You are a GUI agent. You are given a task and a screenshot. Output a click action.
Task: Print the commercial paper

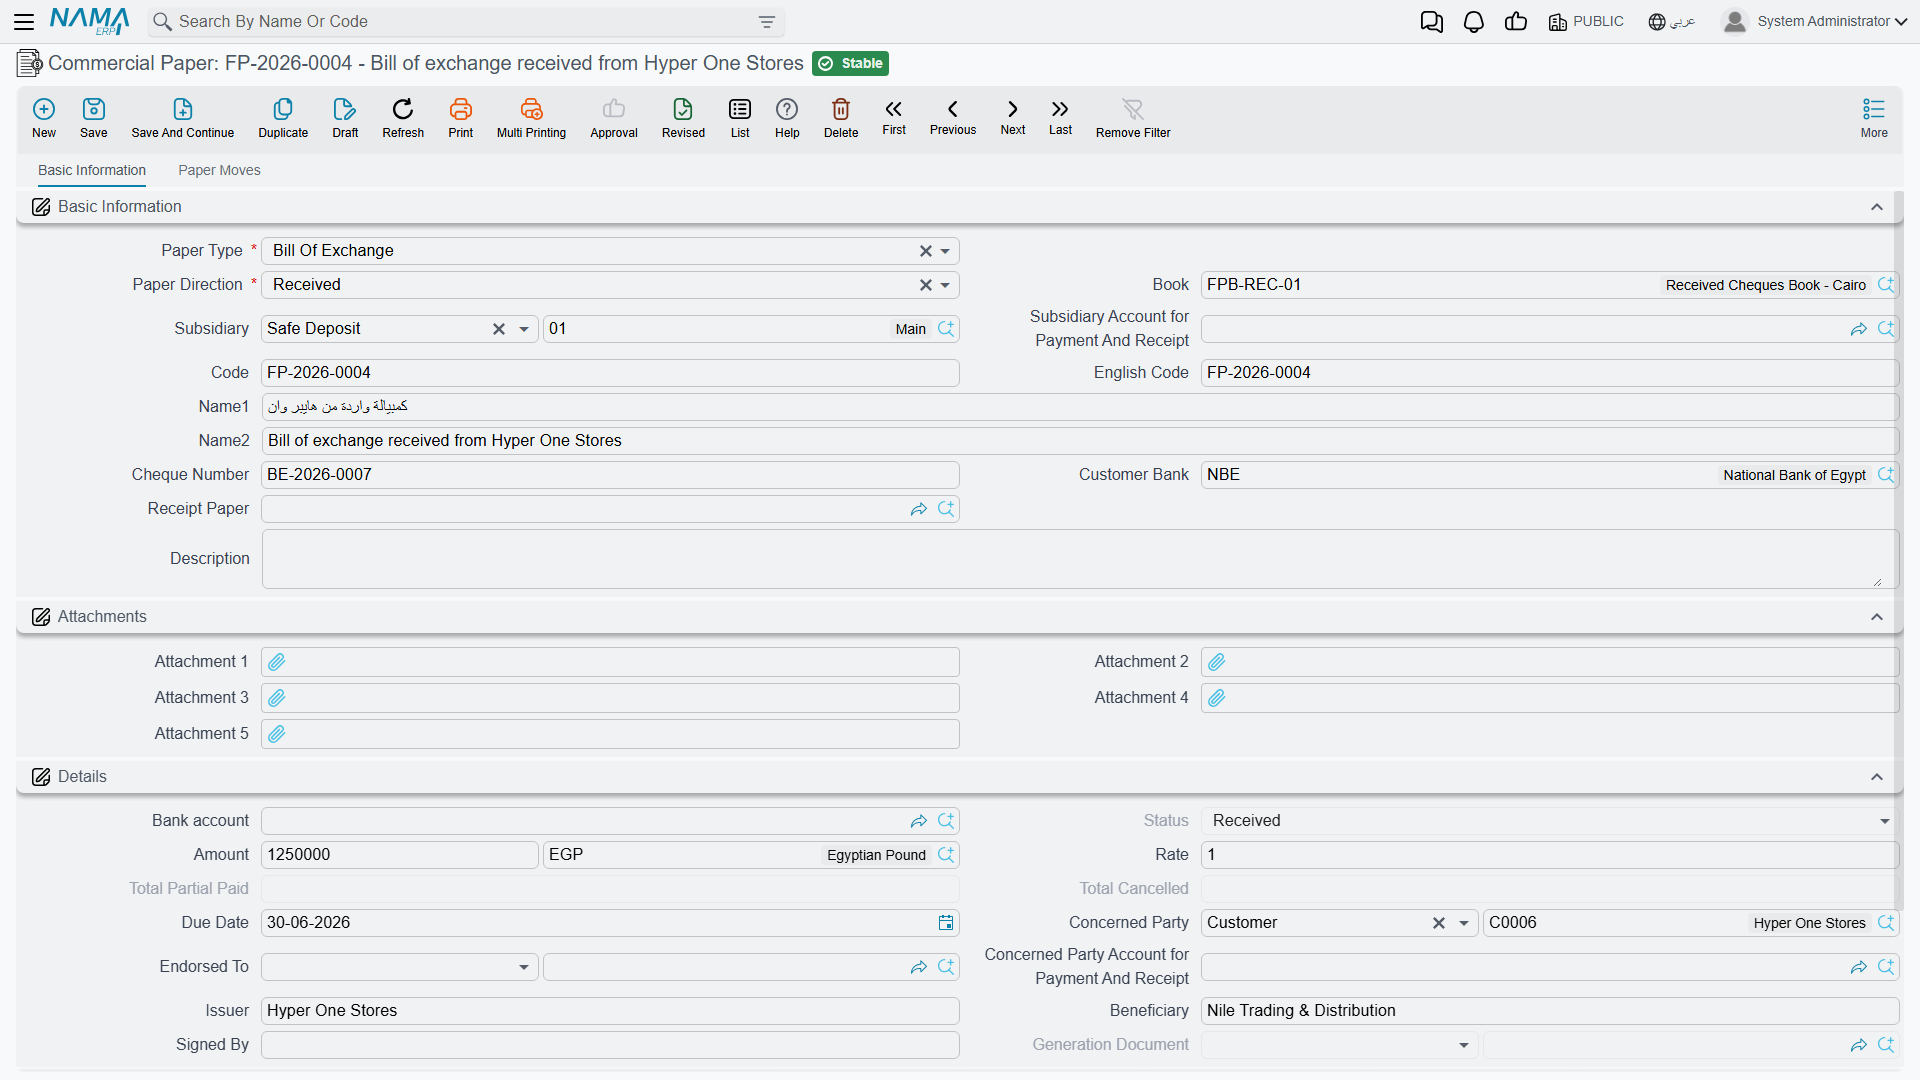461,118
